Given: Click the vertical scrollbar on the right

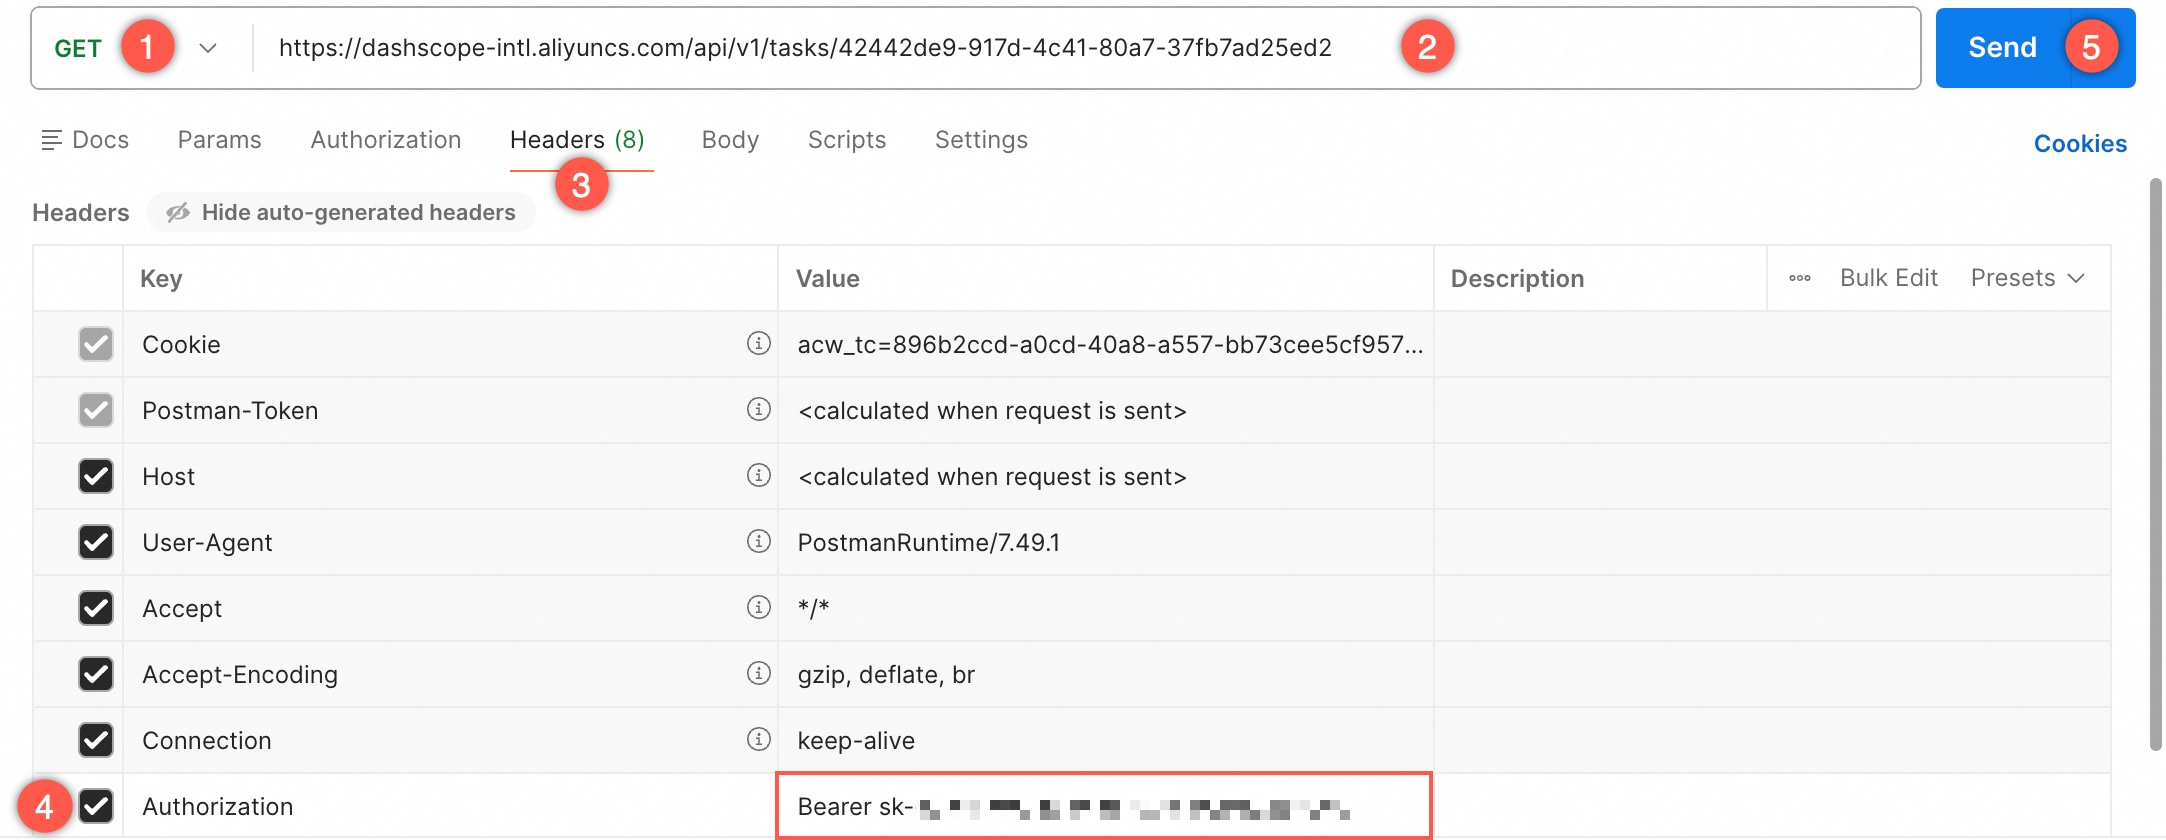Looking at the screenshot, I should [2155, 465].
